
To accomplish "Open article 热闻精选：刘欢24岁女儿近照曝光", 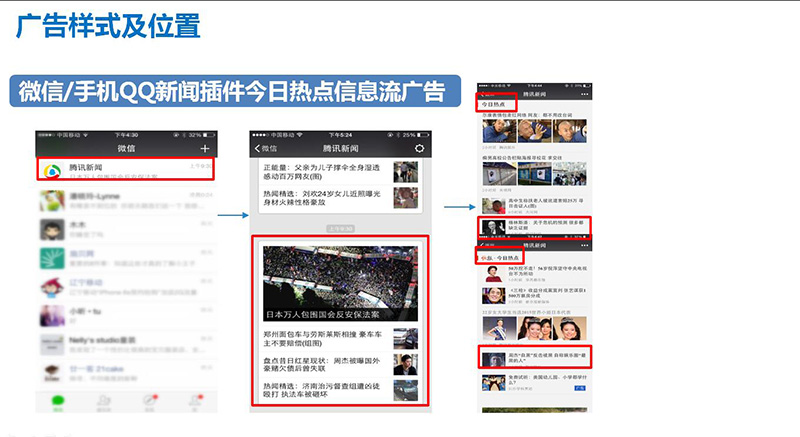I will click(x=340, y=198).
